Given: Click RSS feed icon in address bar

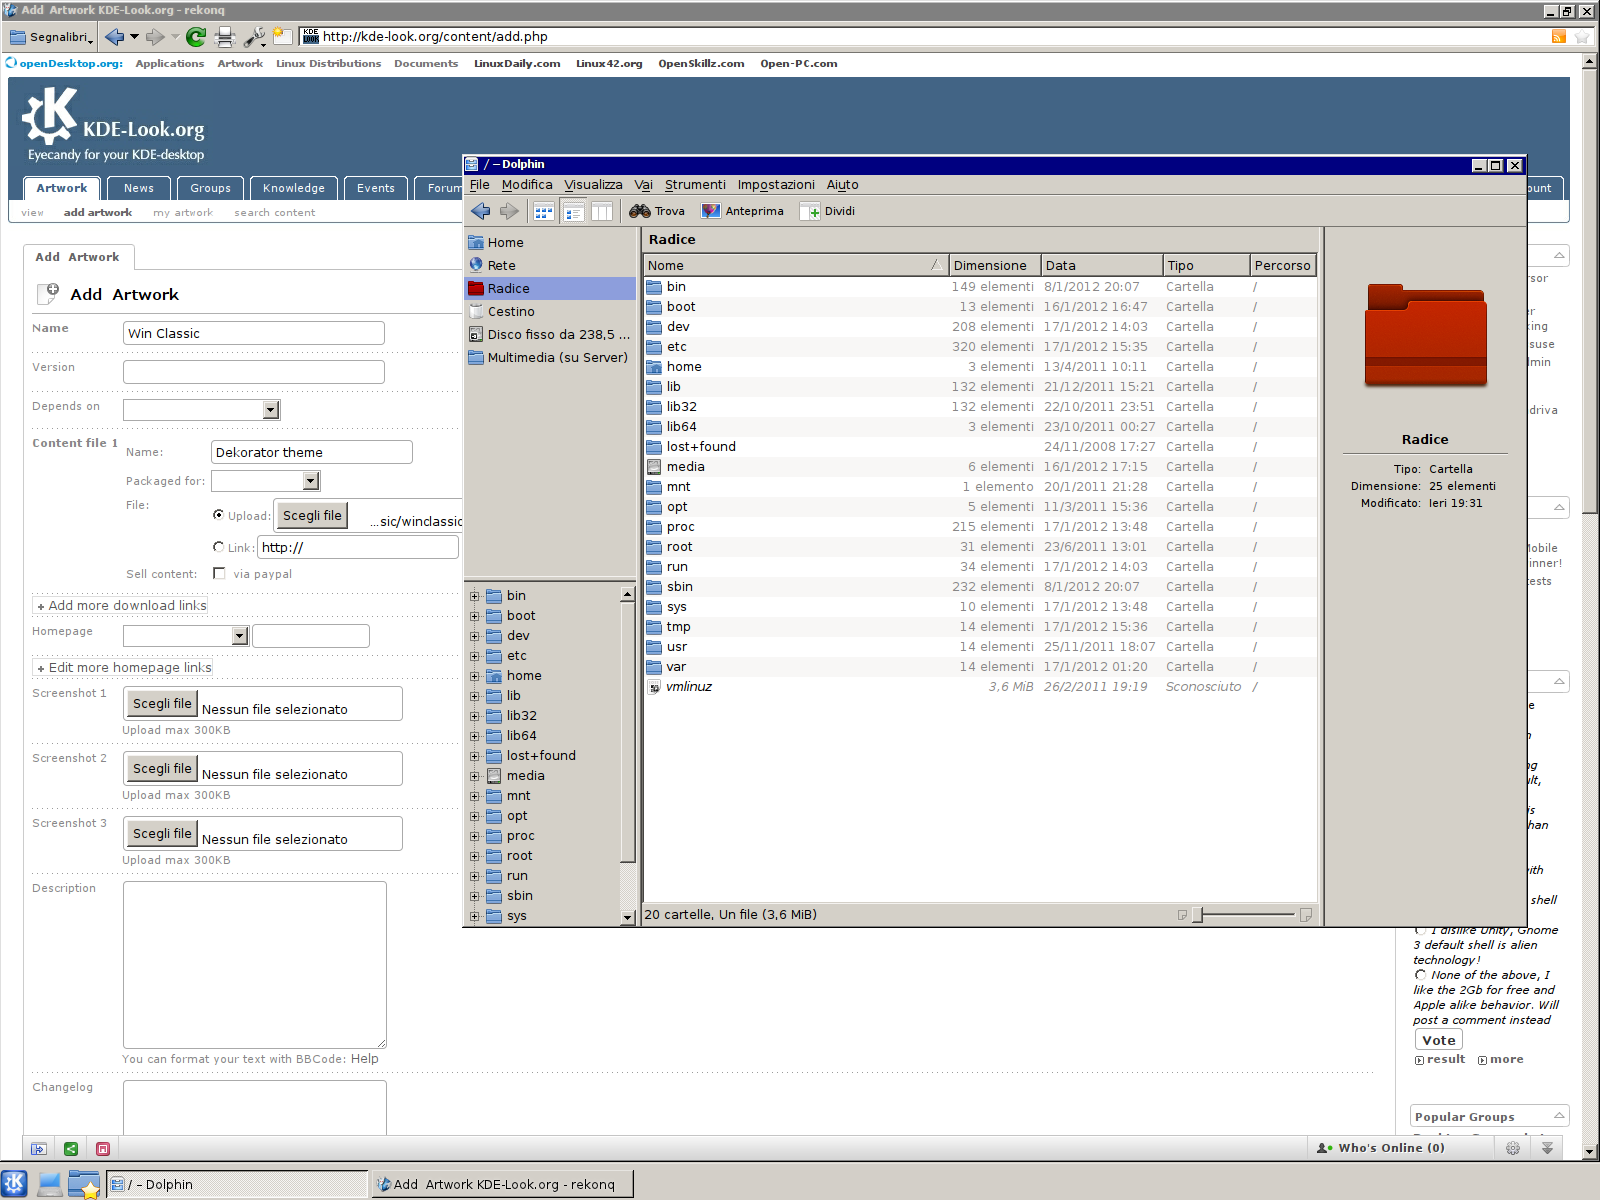Looking at the screenshot, I should pyautogui.click(x=1558, y=37).
